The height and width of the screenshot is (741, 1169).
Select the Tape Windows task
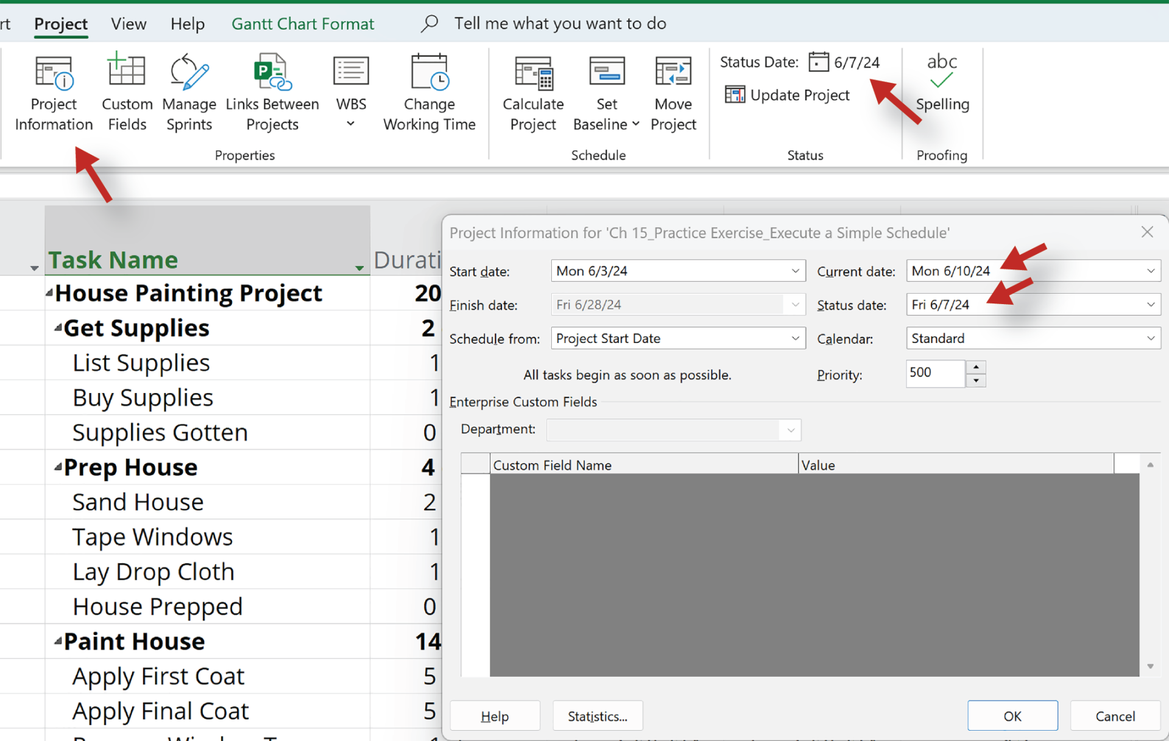[152, 537]
